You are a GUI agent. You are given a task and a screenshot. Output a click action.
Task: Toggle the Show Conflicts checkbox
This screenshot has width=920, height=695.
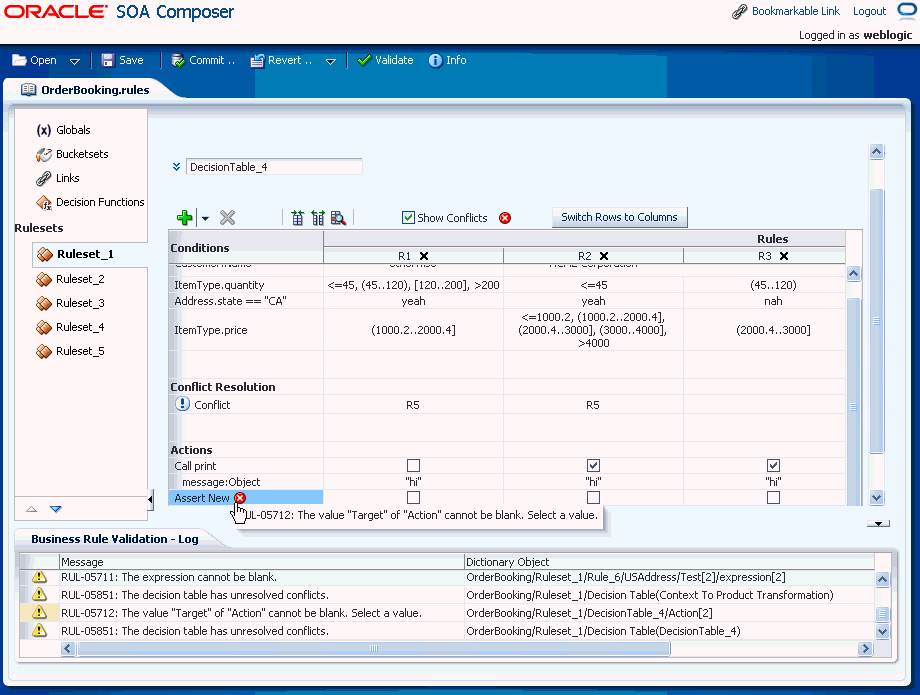point(408,218)
